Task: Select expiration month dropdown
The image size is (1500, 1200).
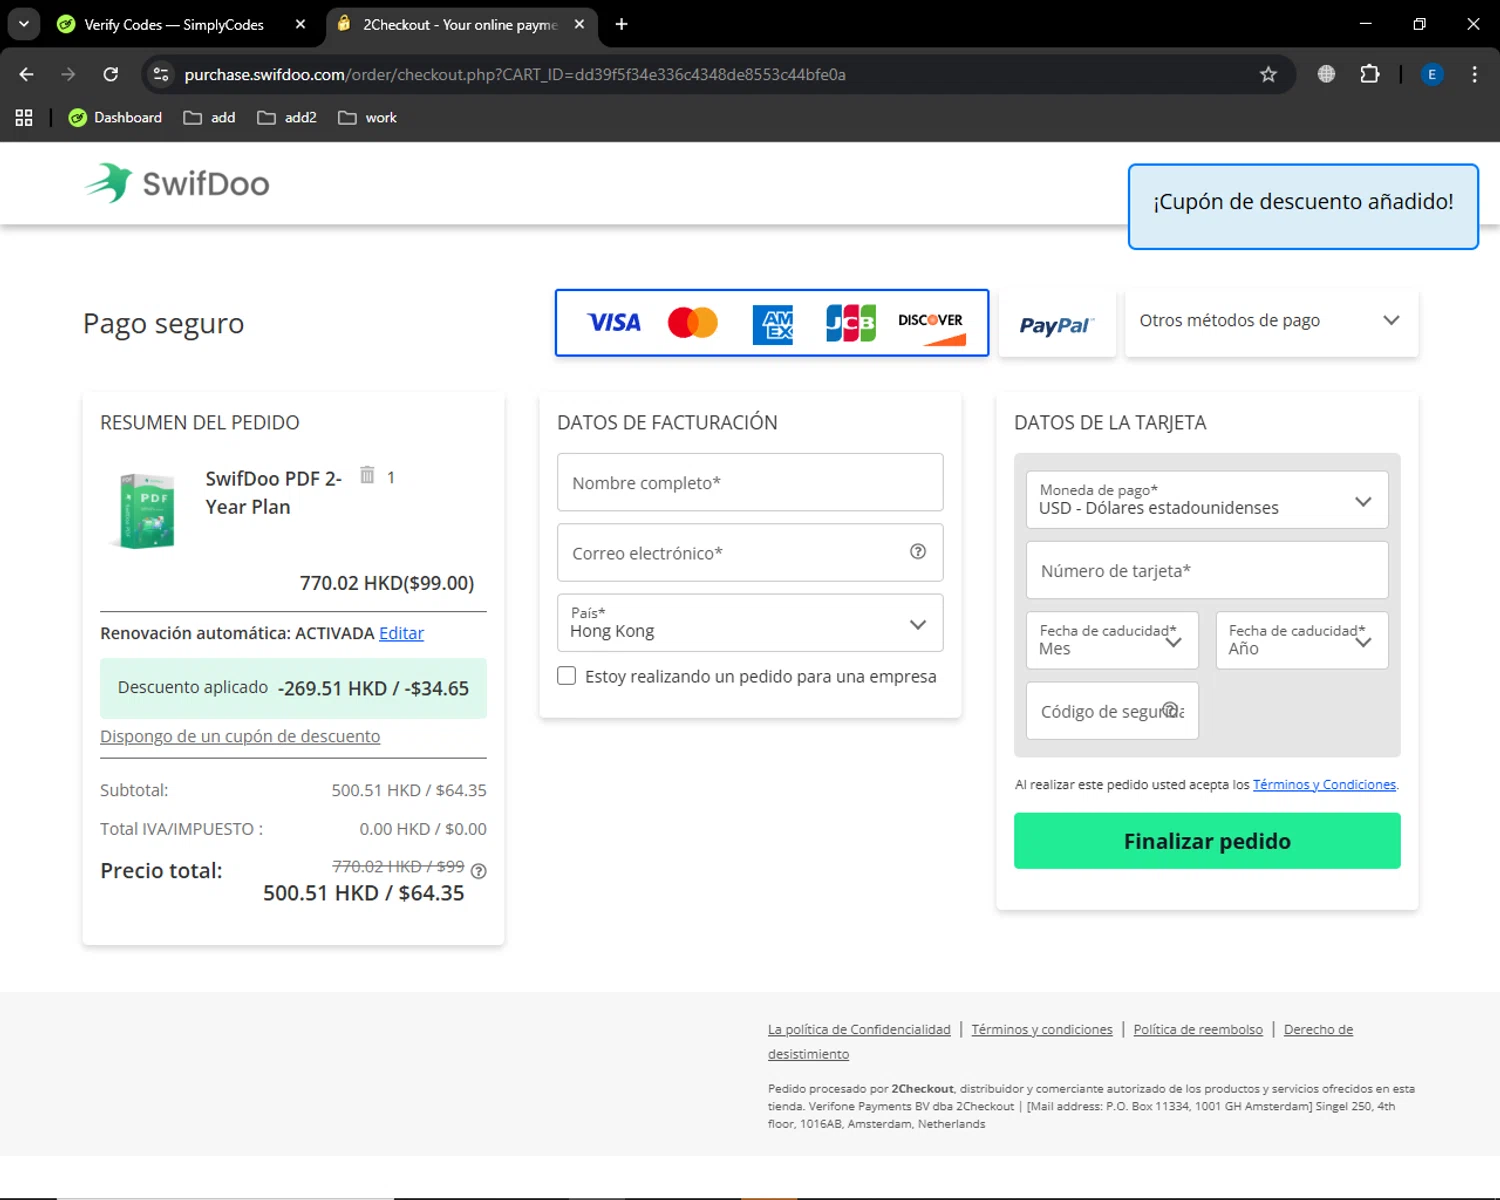Action: (x=1112, y=640)
